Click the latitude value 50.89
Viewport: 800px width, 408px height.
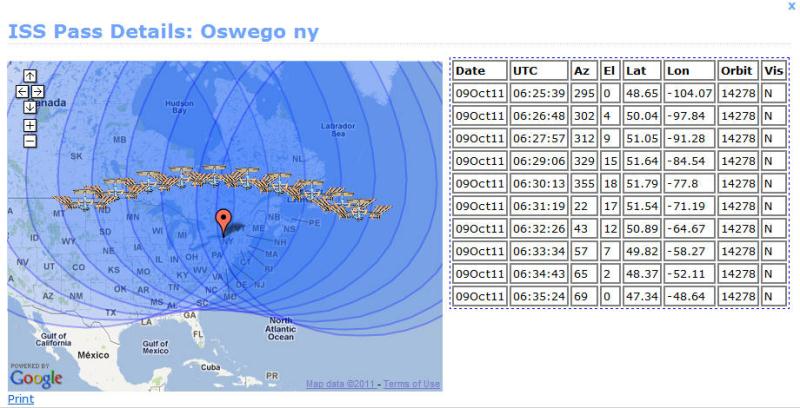tap(642, 228)
